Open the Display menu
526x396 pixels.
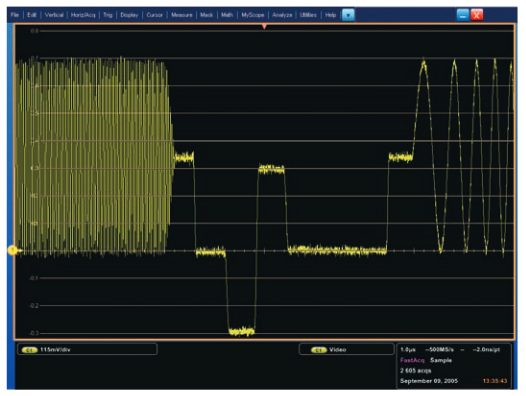click(129, 15)
